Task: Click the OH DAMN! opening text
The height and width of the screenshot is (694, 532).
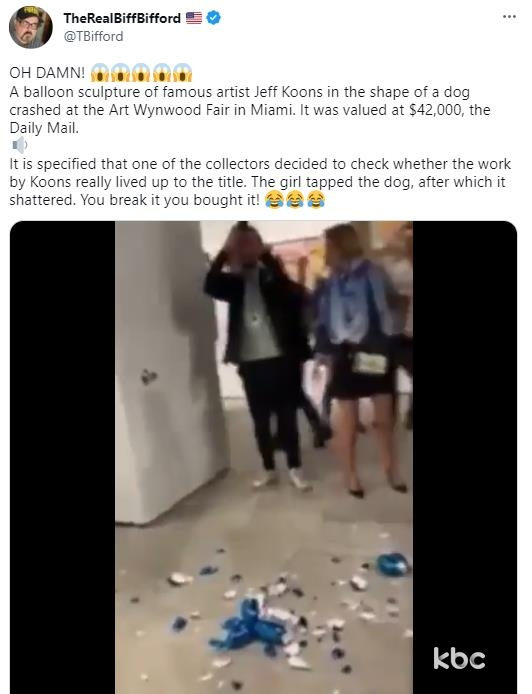Action: tap(47, 73)
